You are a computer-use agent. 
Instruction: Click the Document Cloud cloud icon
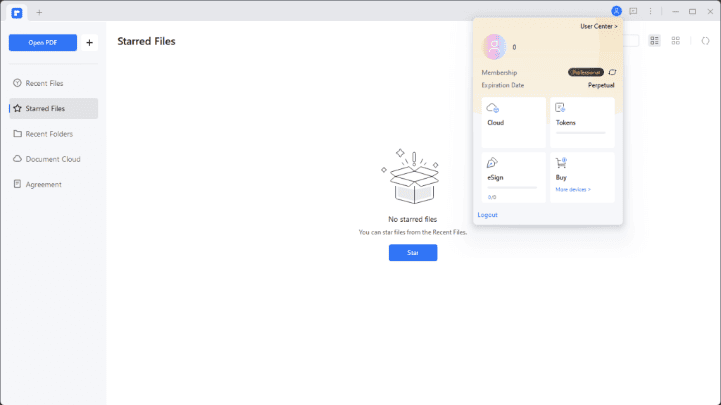pos(17,159)
